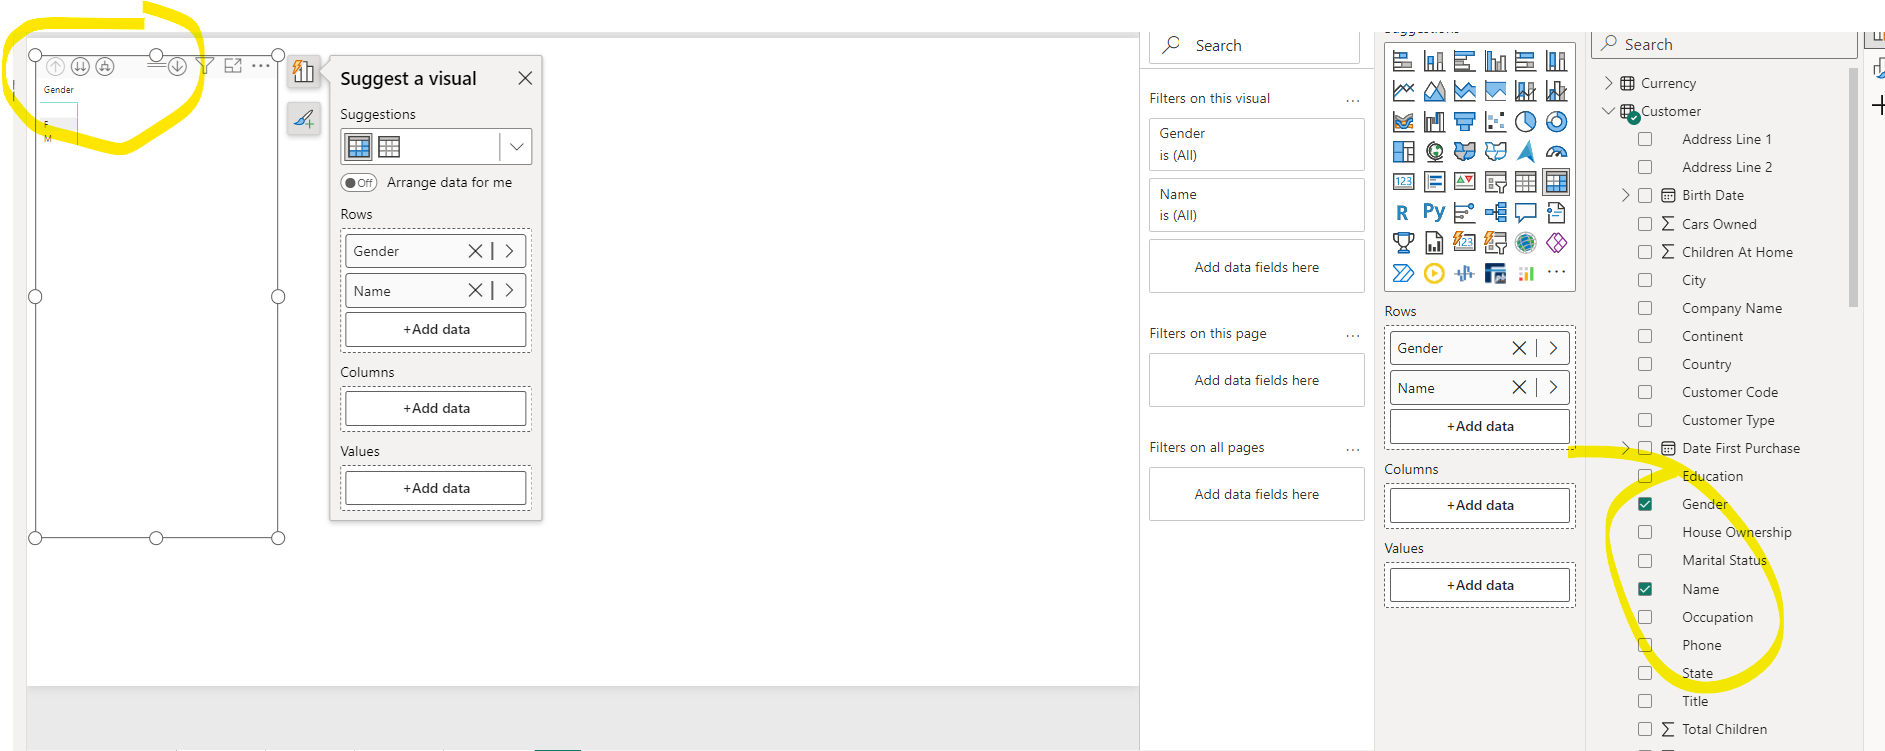The image size is (1885, 751).
Task: Check the City field checkbox
Action: click(1645, 280)
